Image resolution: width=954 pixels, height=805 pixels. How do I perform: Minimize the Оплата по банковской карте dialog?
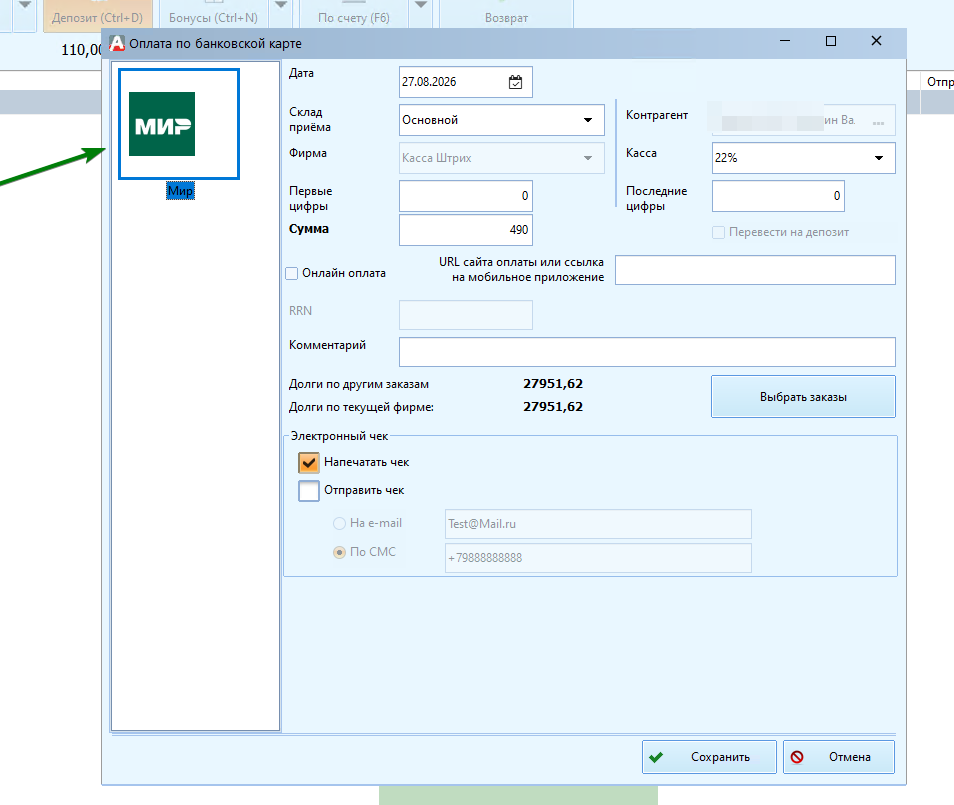785,41
